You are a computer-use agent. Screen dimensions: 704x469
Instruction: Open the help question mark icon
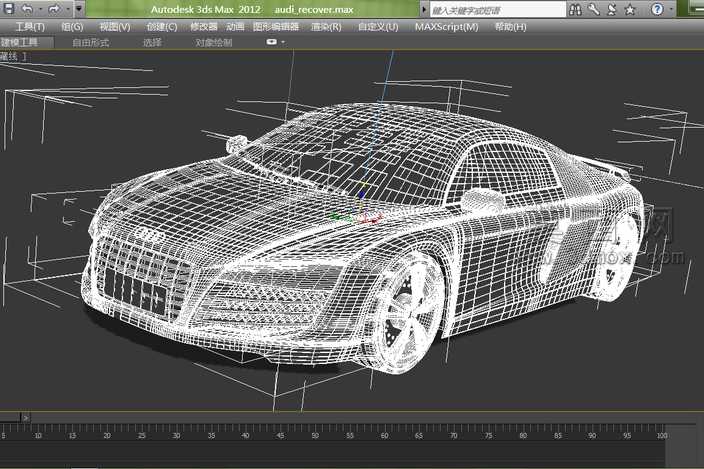pyautogui.click(x=657, y=9)
